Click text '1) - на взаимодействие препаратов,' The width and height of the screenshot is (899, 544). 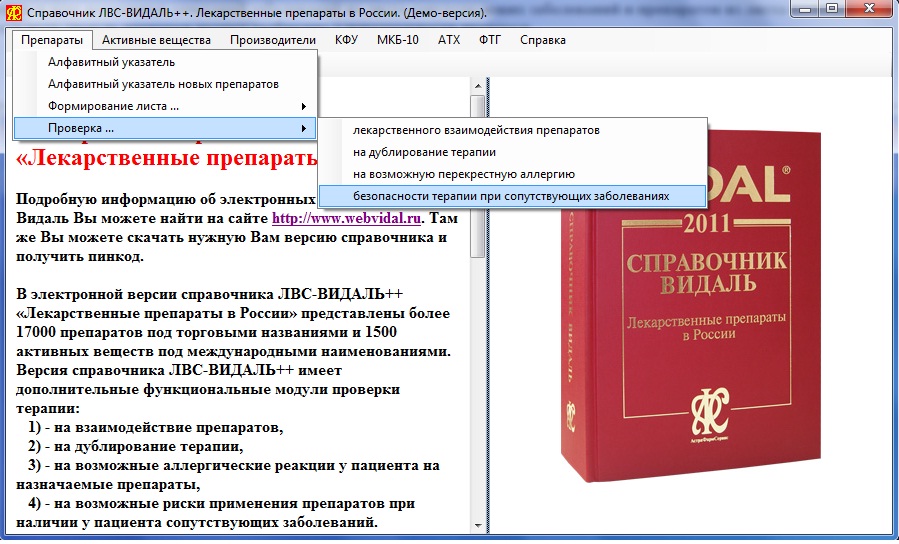[156, 427]
